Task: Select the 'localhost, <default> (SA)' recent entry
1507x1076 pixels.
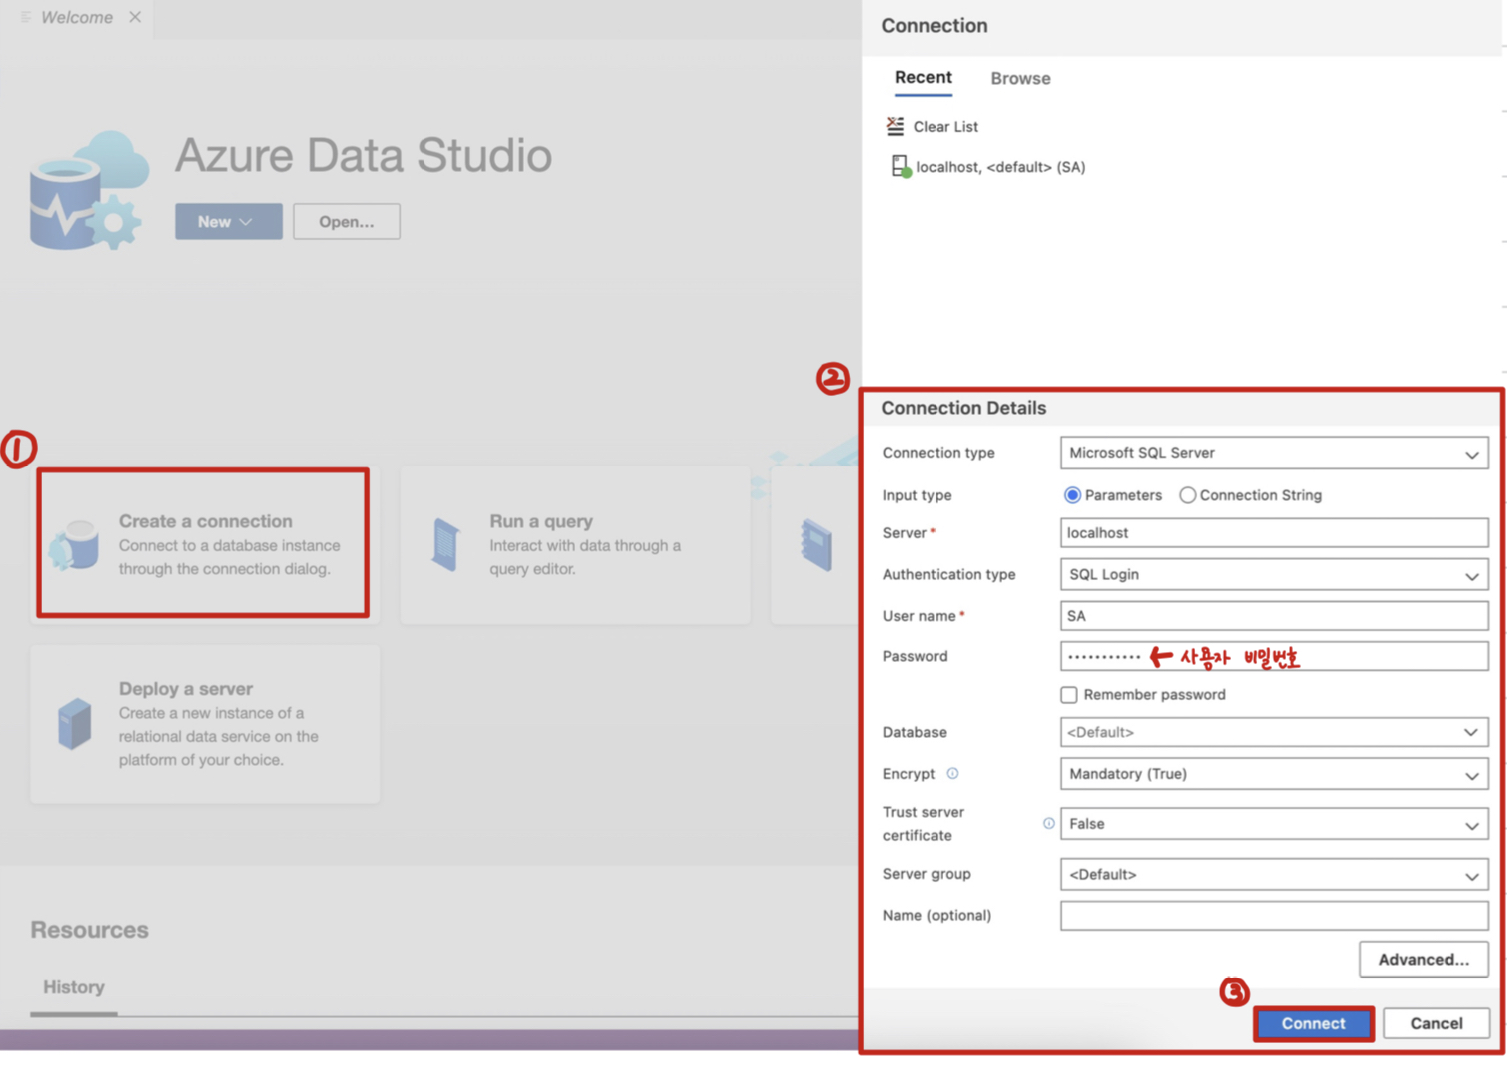Action: click(1000, 167)
